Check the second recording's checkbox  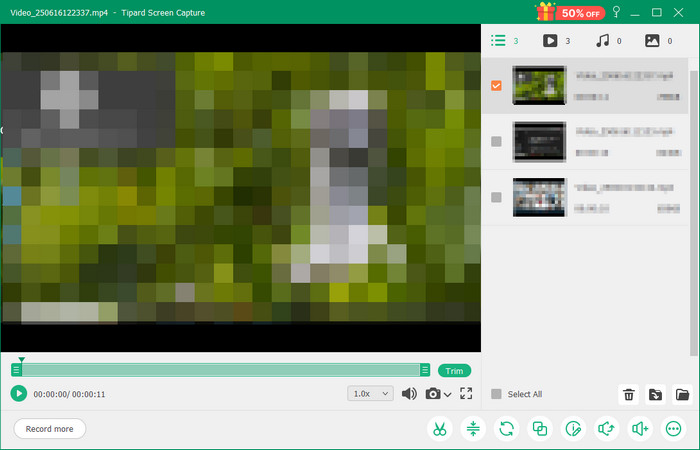click(x=496, y=142)
